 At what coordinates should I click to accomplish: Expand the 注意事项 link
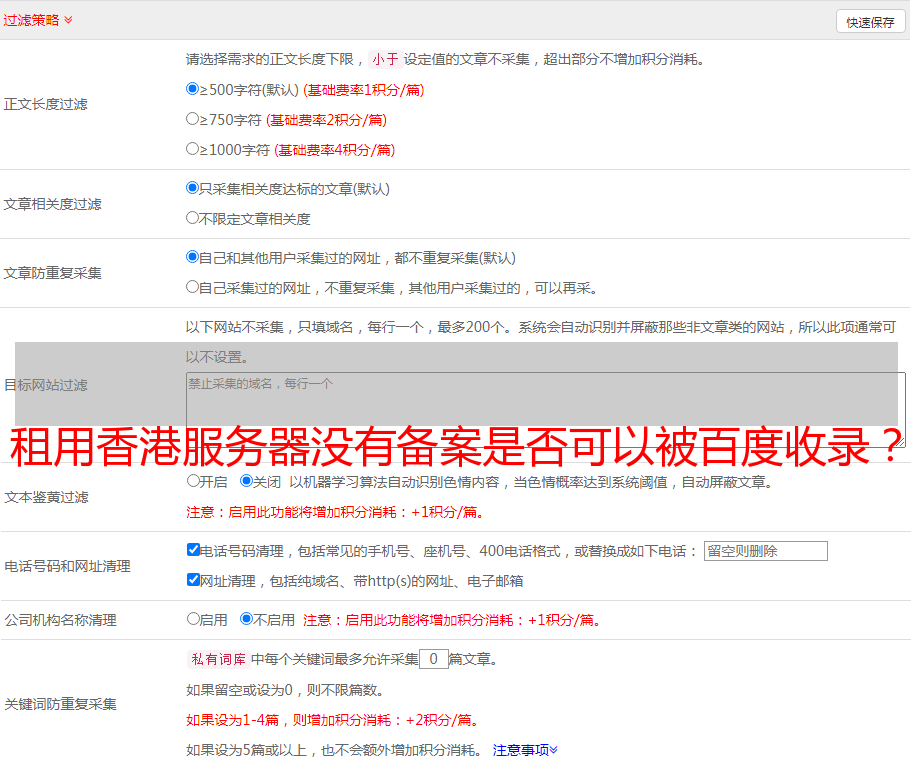tap(525, 750)
